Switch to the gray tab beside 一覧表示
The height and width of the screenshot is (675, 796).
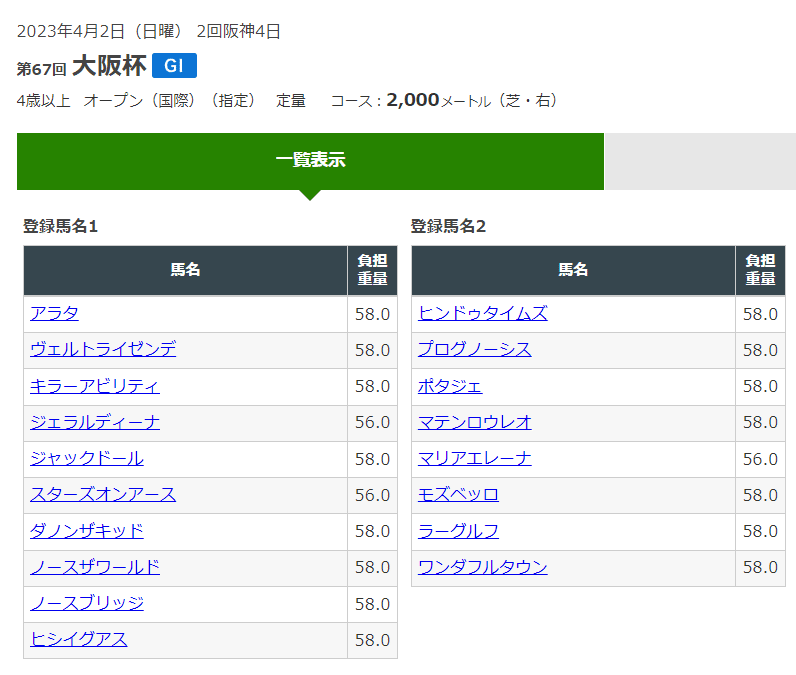pos(700,161)
